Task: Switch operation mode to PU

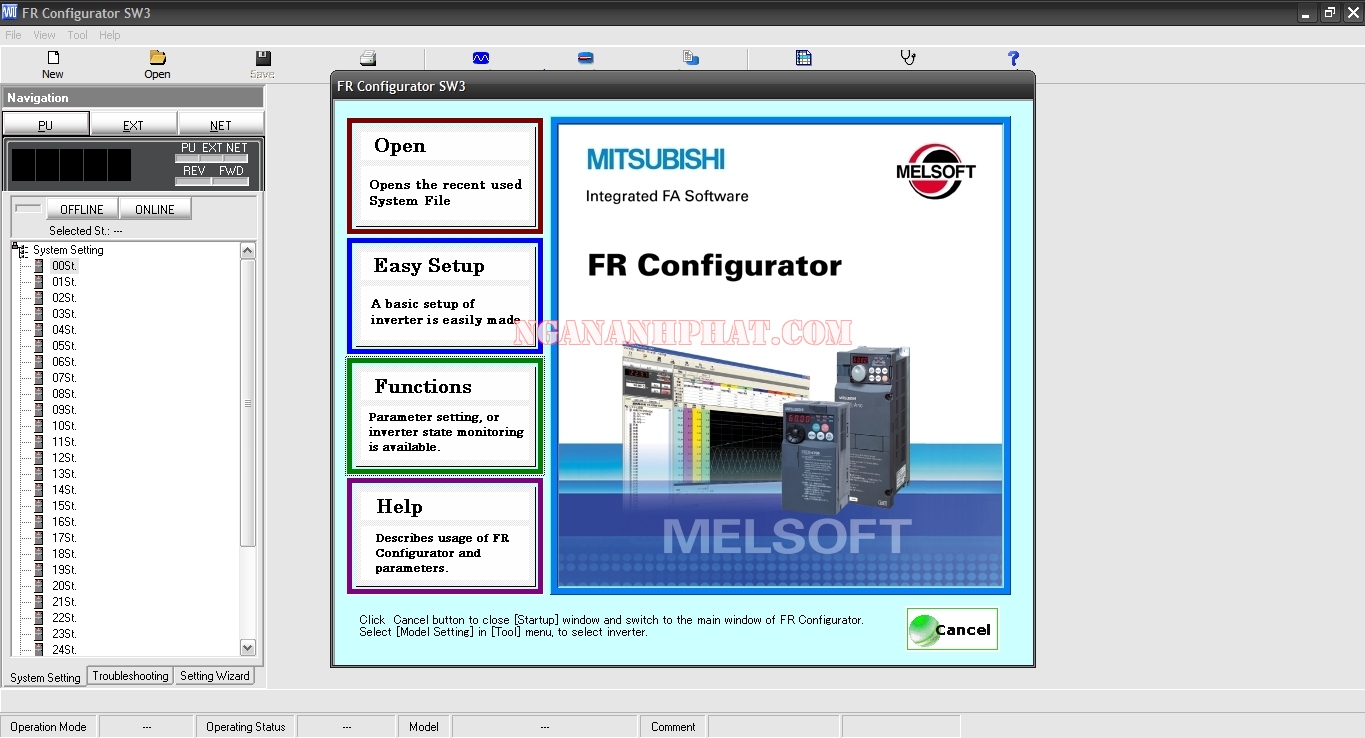Action: click(x=46, y=125)
